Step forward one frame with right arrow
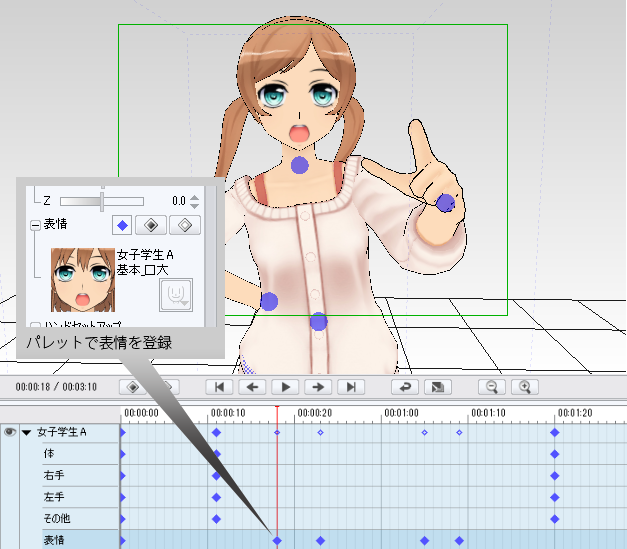The image size is (627, 549). click(x=318, y=387)
